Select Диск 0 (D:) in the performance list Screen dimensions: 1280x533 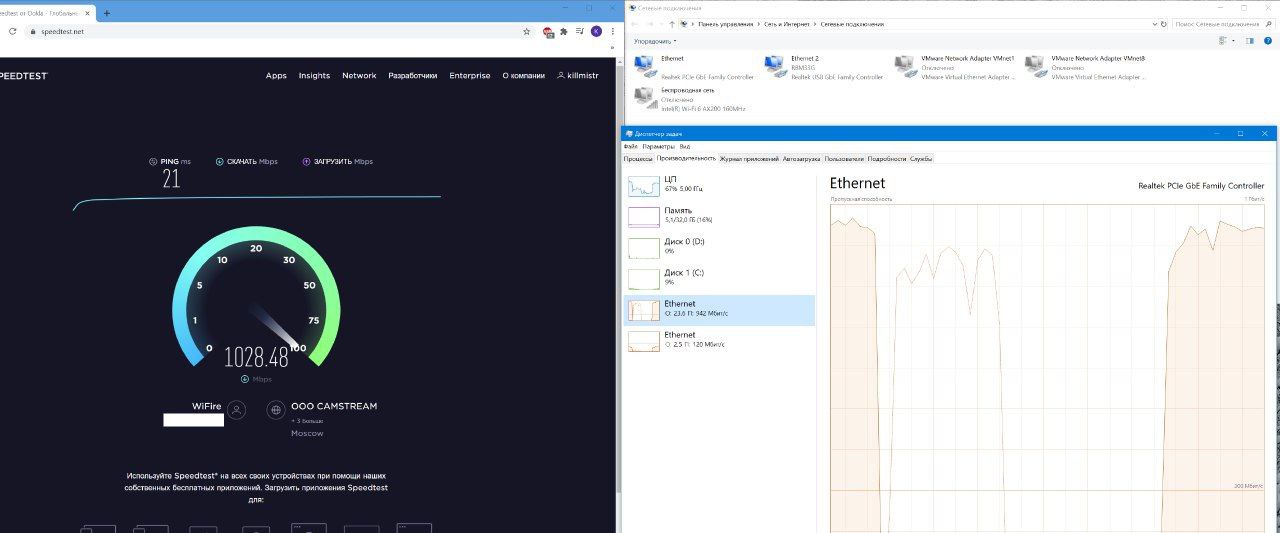(719, 248)
